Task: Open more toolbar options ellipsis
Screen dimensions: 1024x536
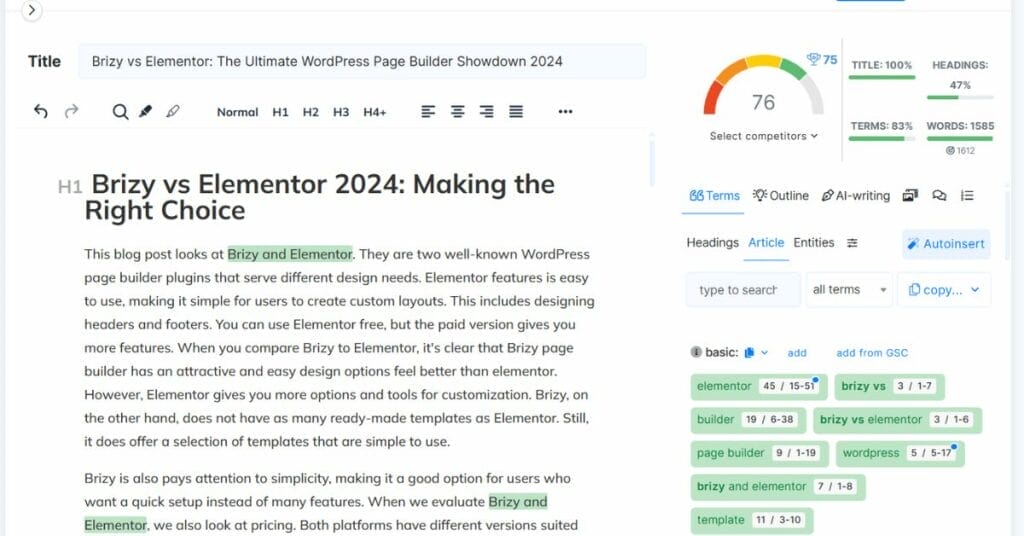Action: click(566, 112)
